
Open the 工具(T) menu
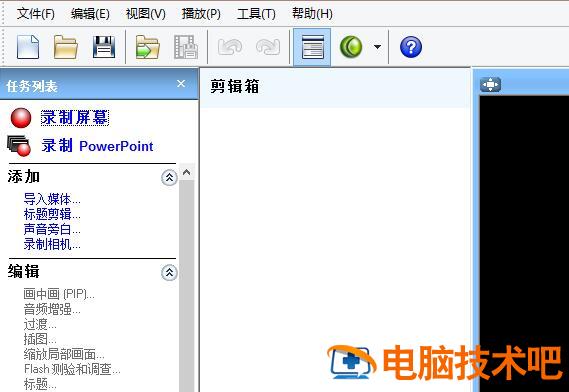pyautogui.click(x=256, y=14)
